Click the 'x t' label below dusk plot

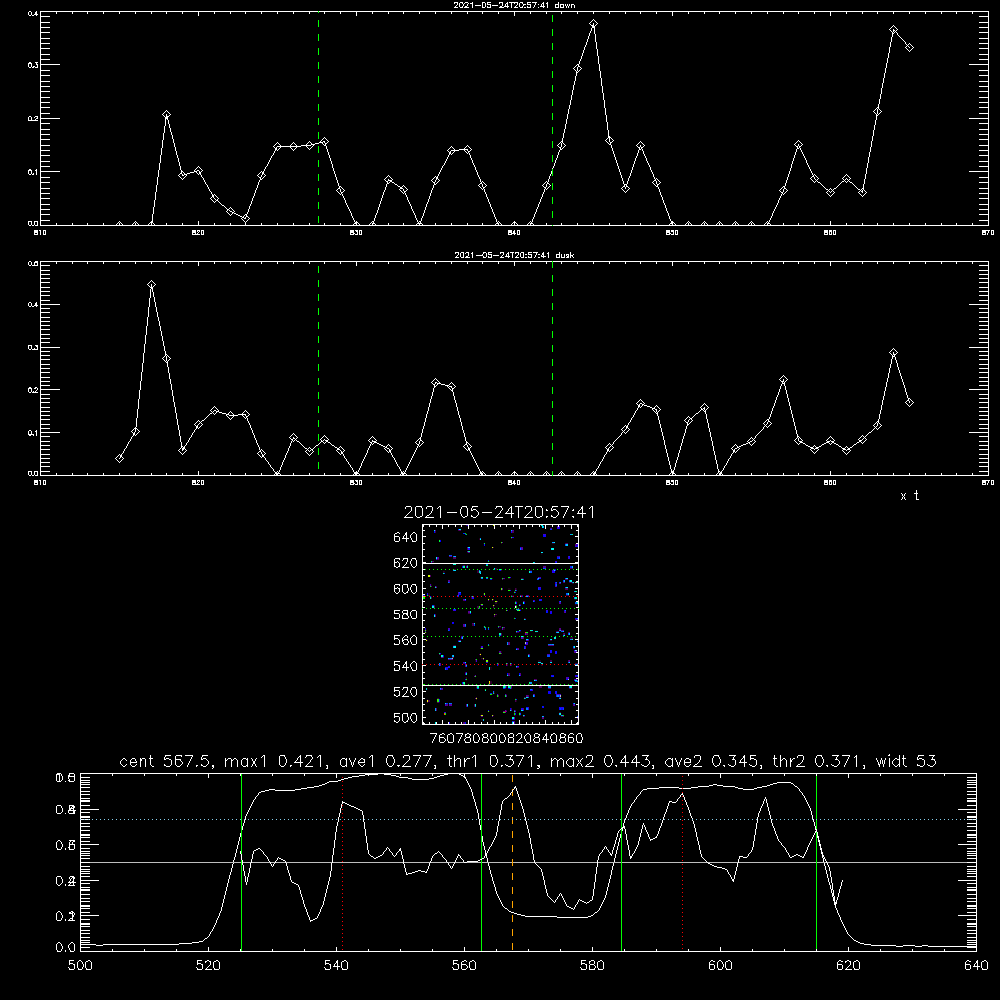pyautogui.click(x=910, y=496)
